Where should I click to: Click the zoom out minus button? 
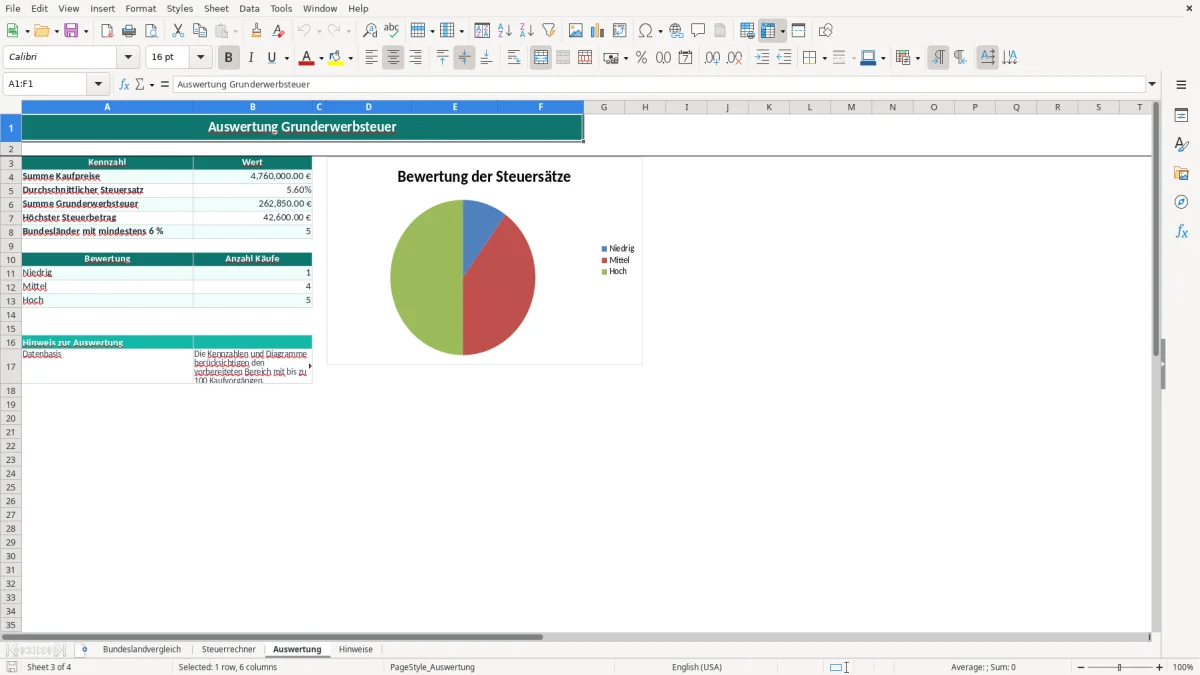(1081, 667)
